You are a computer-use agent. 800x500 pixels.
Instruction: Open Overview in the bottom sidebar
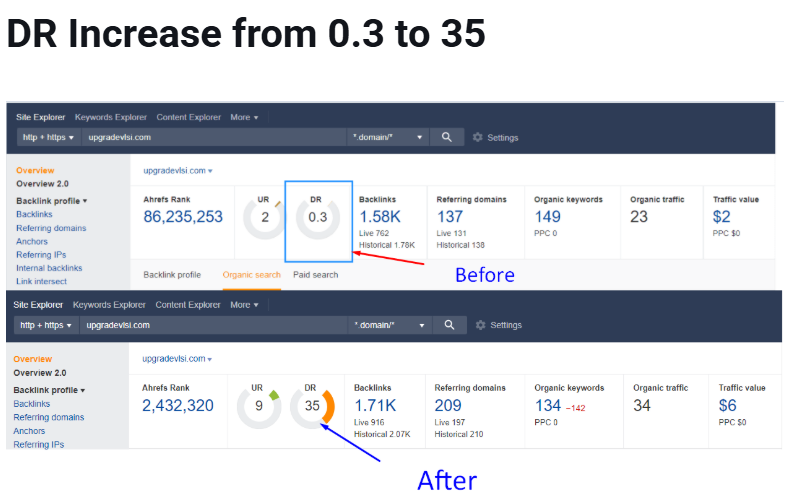point(33,359)
